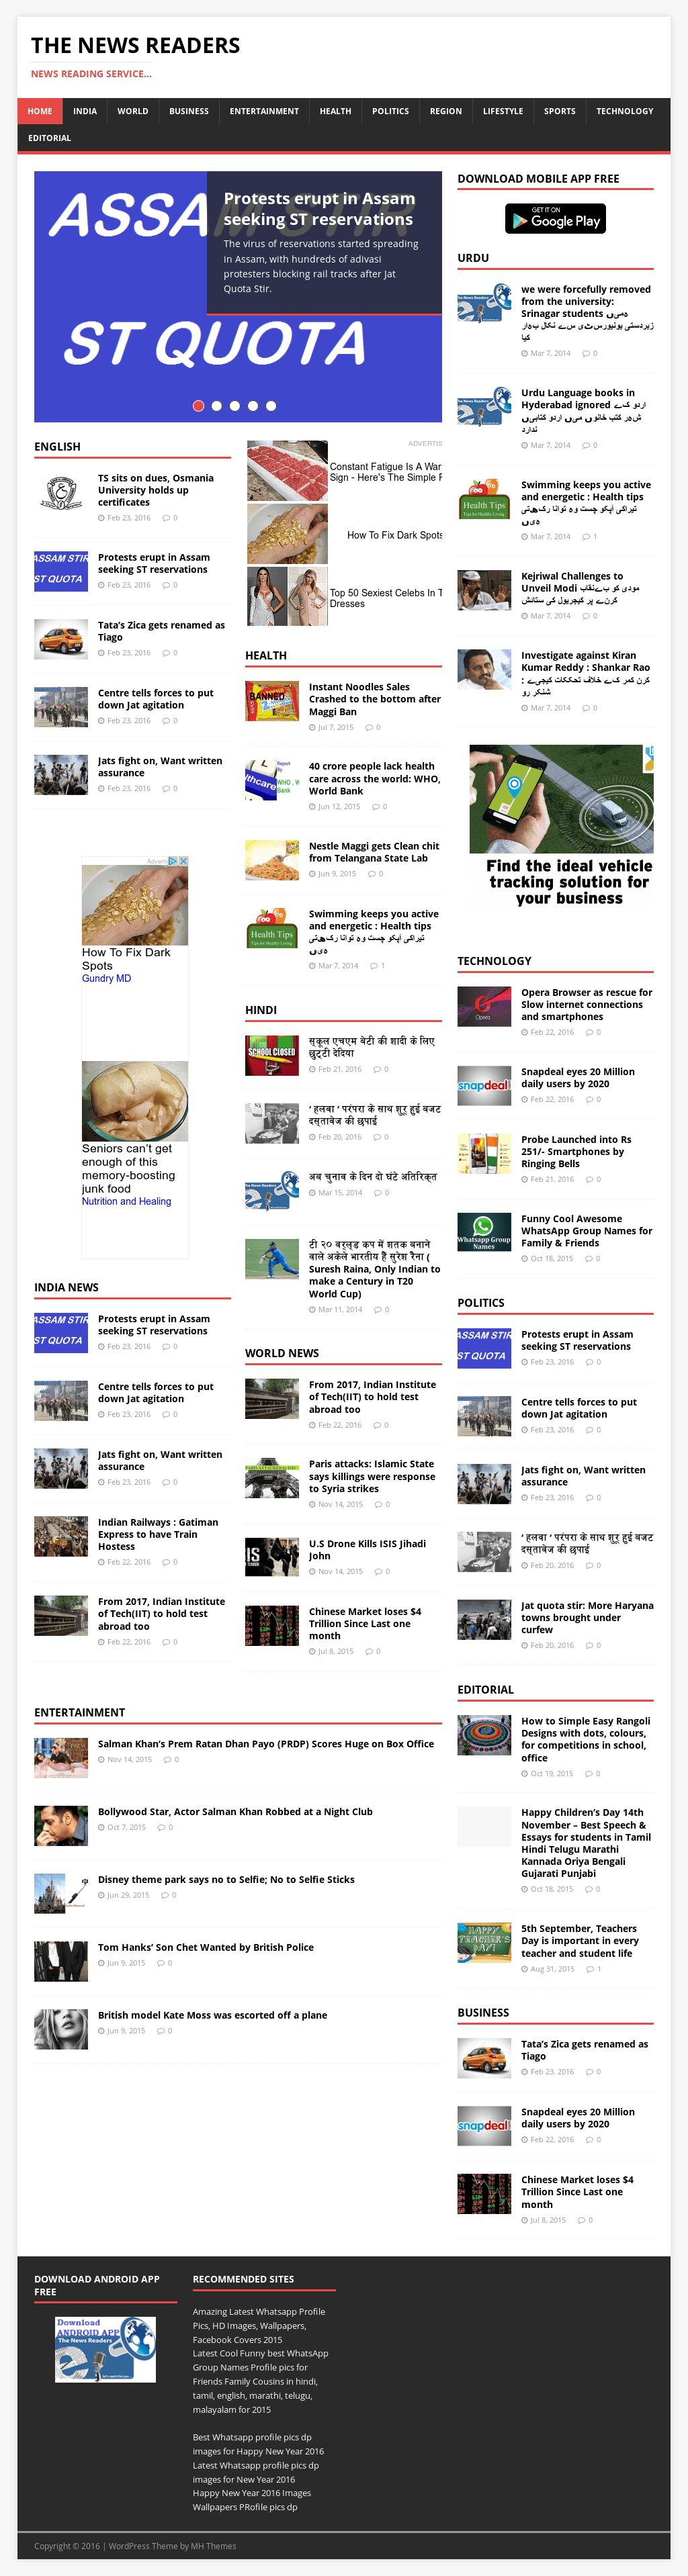The width and height of the screenshot is (688, 2576).
Task: Open Tata's Zica renamed as Tiago in the ENGLISH section
Action: point(161,631)
